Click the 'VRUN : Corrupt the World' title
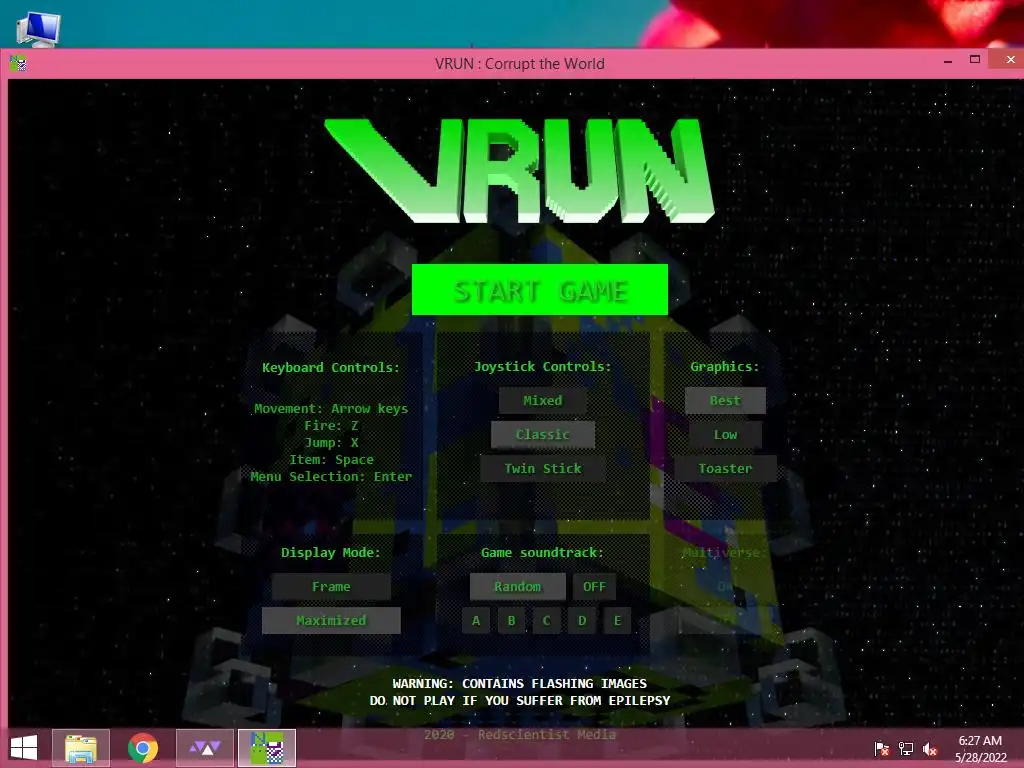 [x=520, y=63]
